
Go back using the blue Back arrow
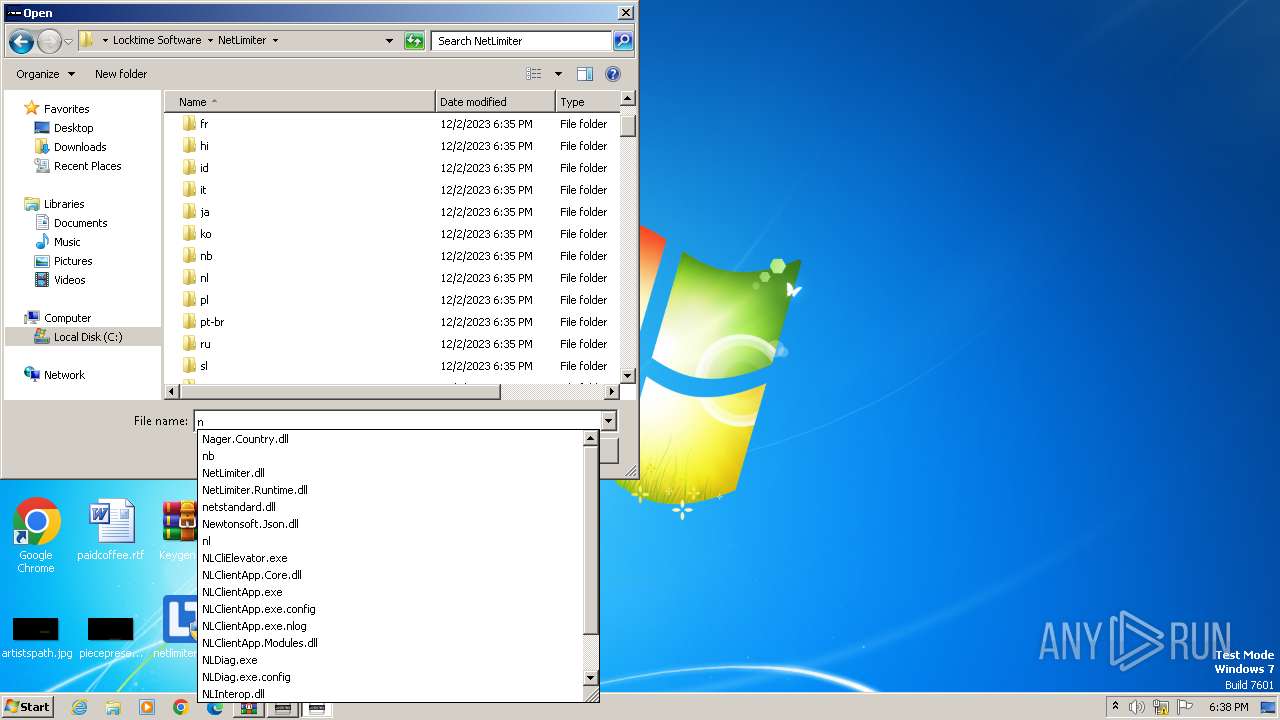point(21,41)
